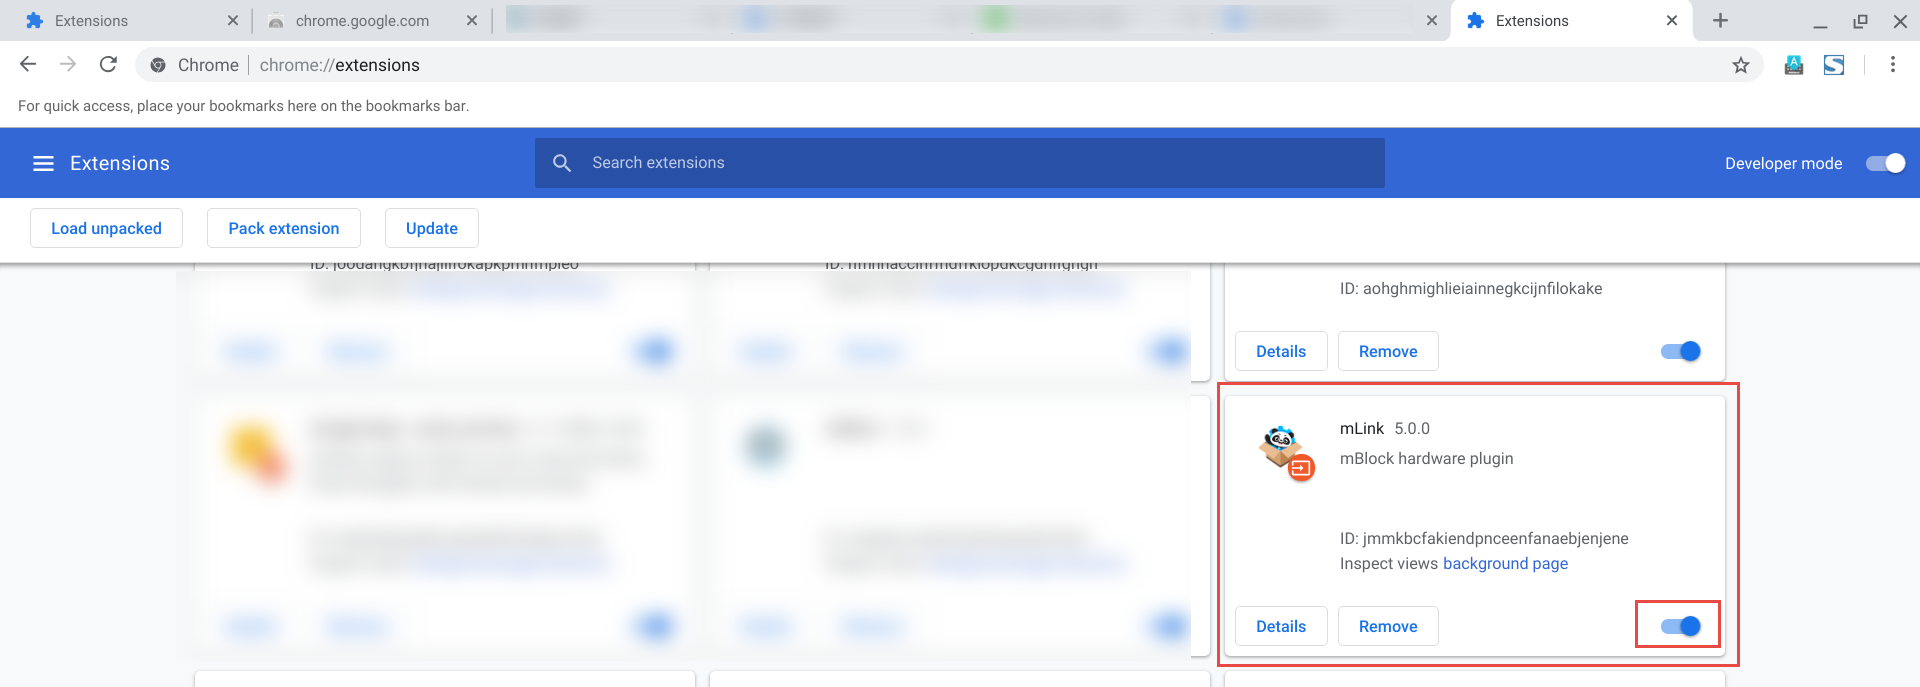Click the mLink extension ID text
Image resolution: width=1920 pixels, height=687 pixels.
coord(1484,538)
